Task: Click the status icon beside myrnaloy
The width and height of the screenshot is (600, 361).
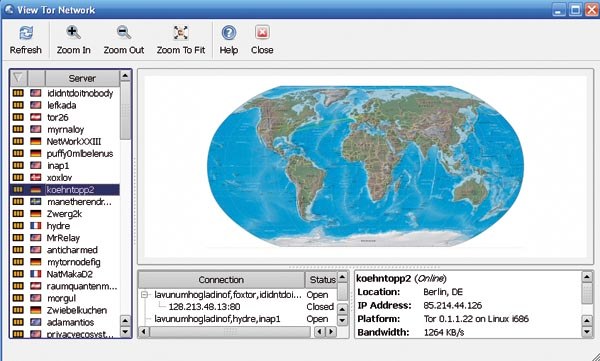Action: tap(18, 129)
